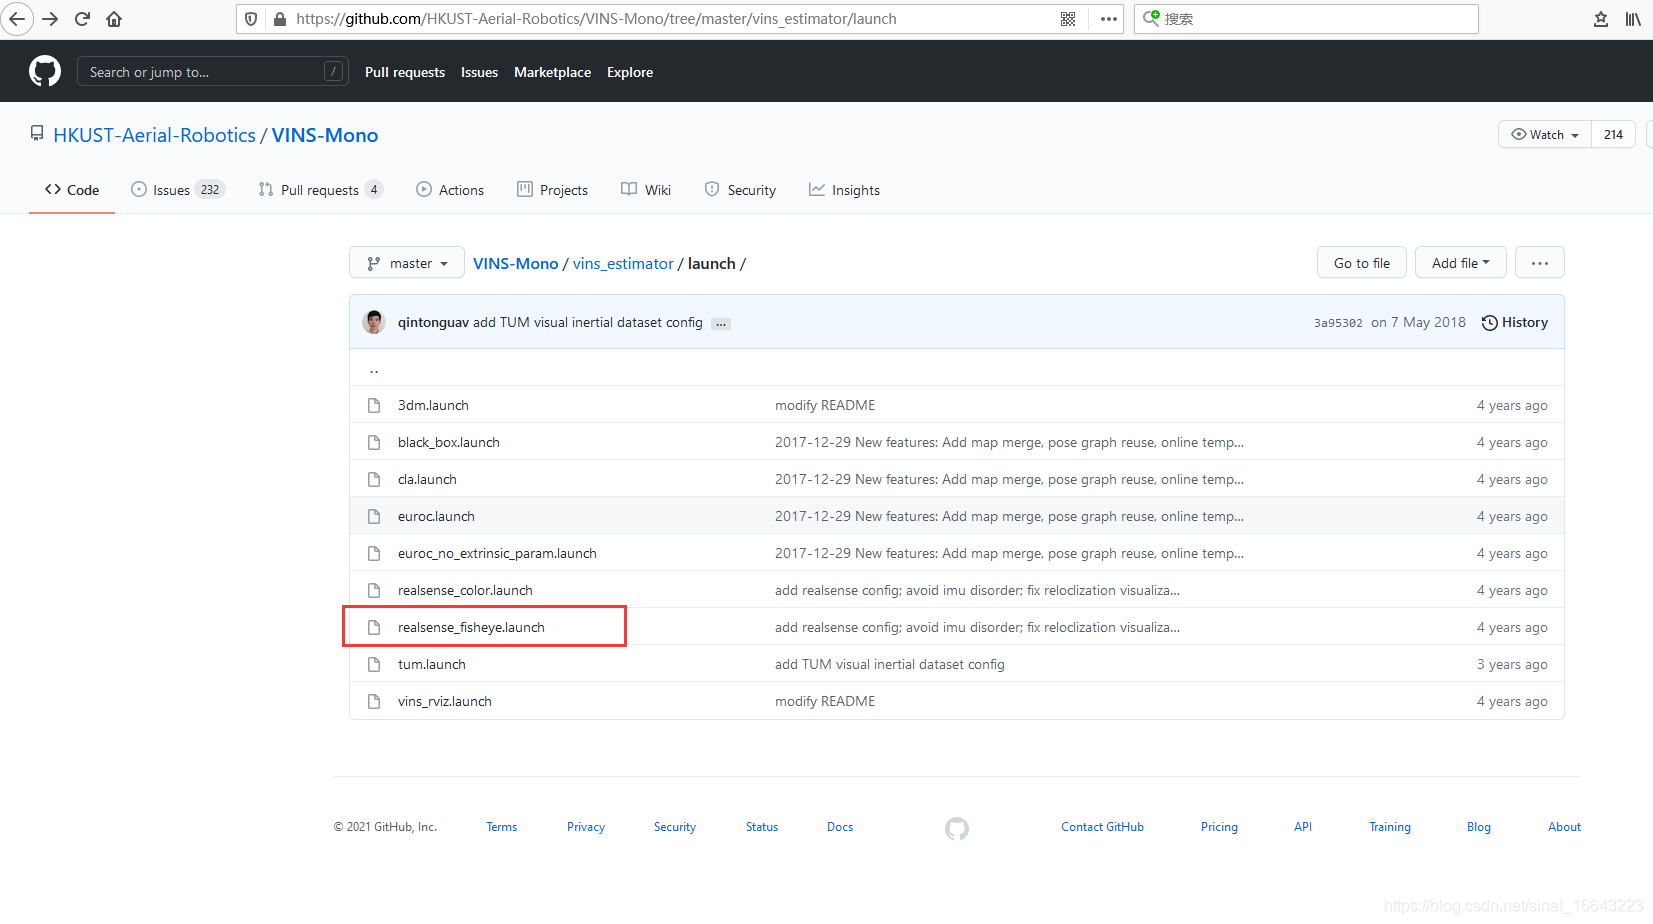
Task: Open the browser library icon
Action: 1633,19
